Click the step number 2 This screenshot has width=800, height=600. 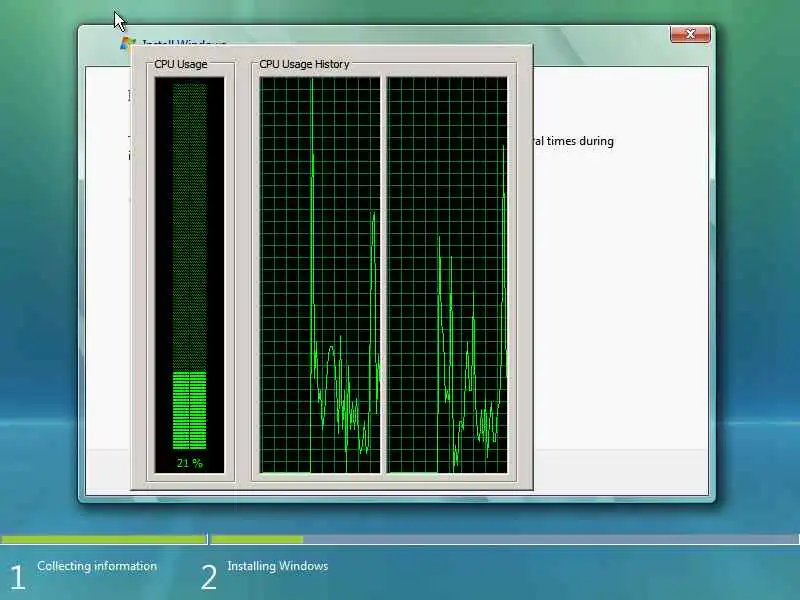pyautogui.click(x=209, y=577)
